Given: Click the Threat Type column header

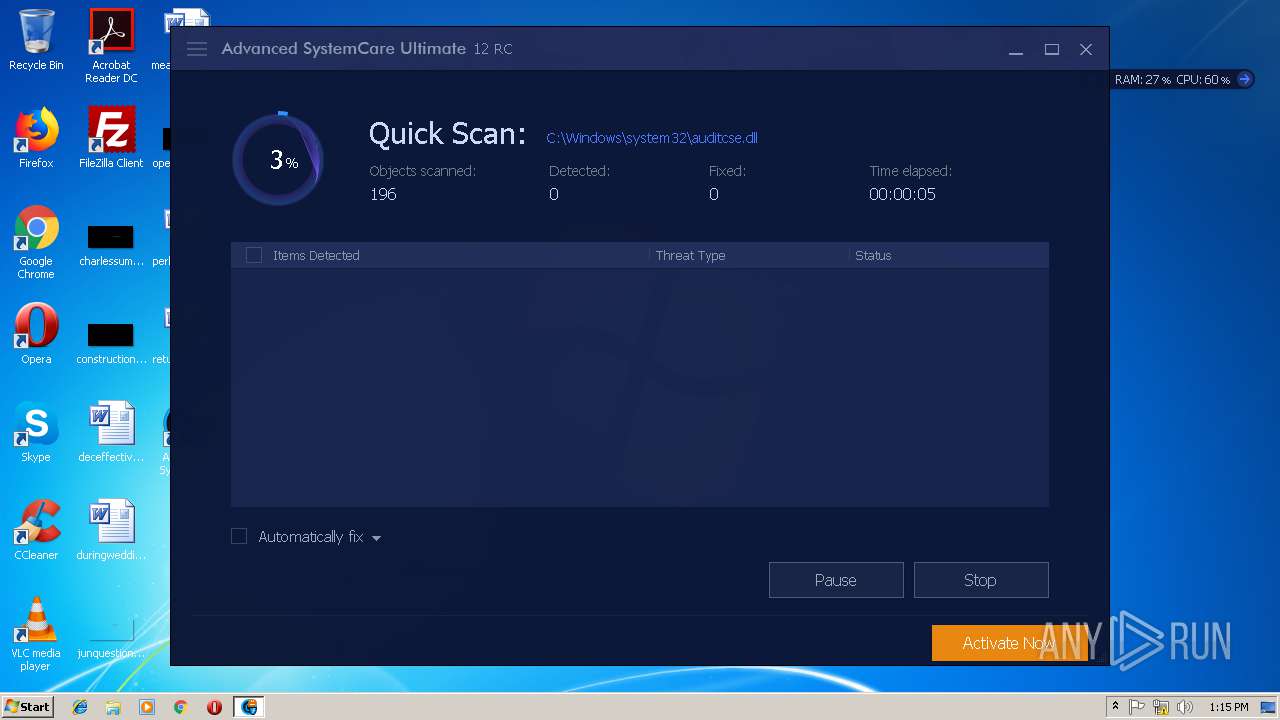Looking at the screenshot, I should 691,255.
